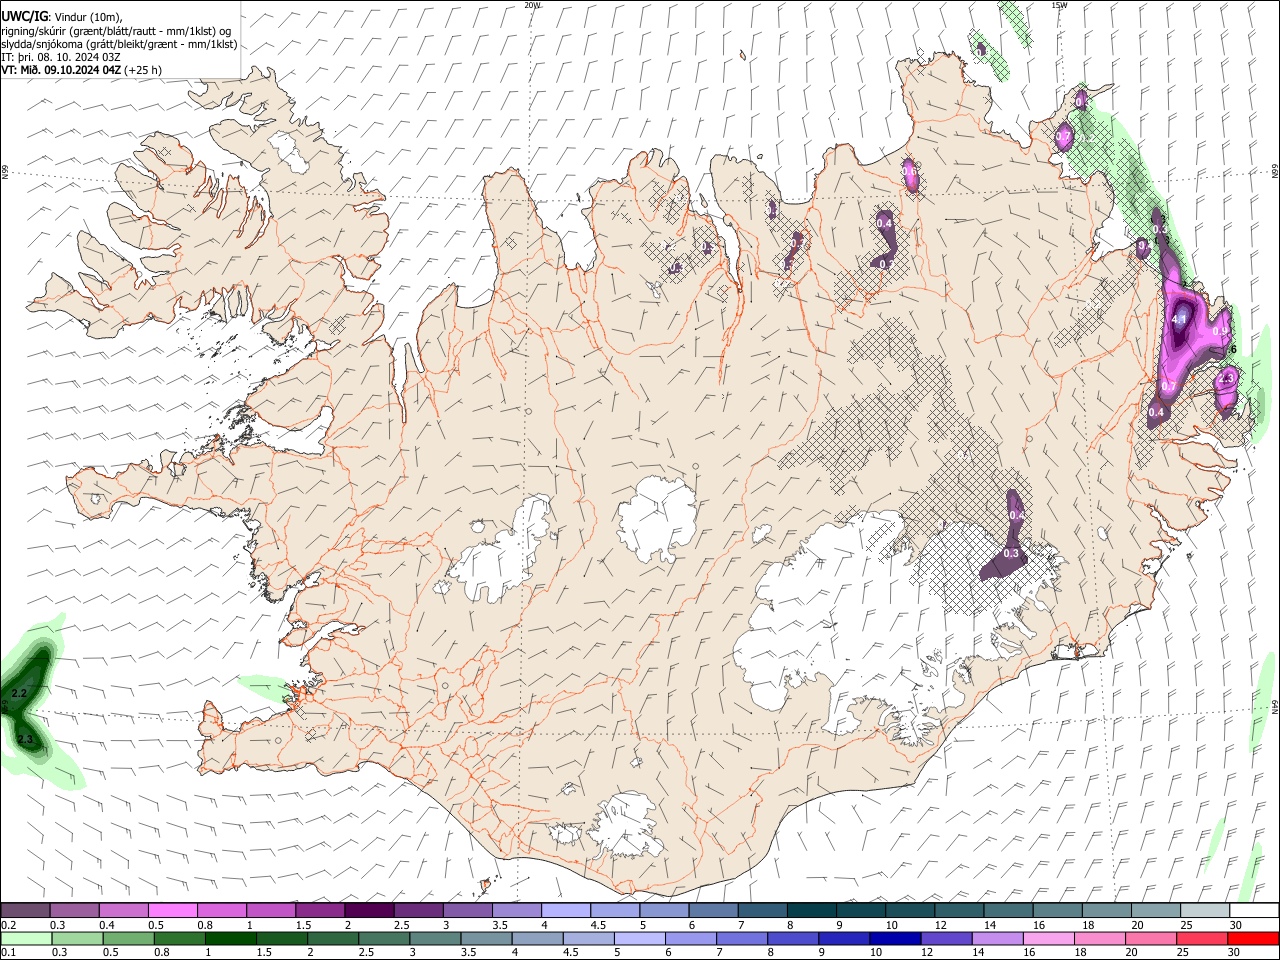Select the pale mint first swatch of lower legend
The image size is (1280, 960).
(x=25, y=938)
